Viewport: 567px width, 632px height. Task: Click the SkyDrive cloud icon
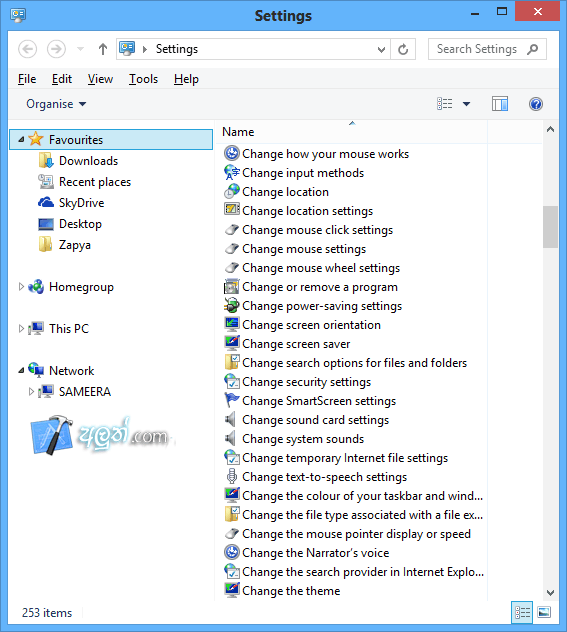[46, 202]
